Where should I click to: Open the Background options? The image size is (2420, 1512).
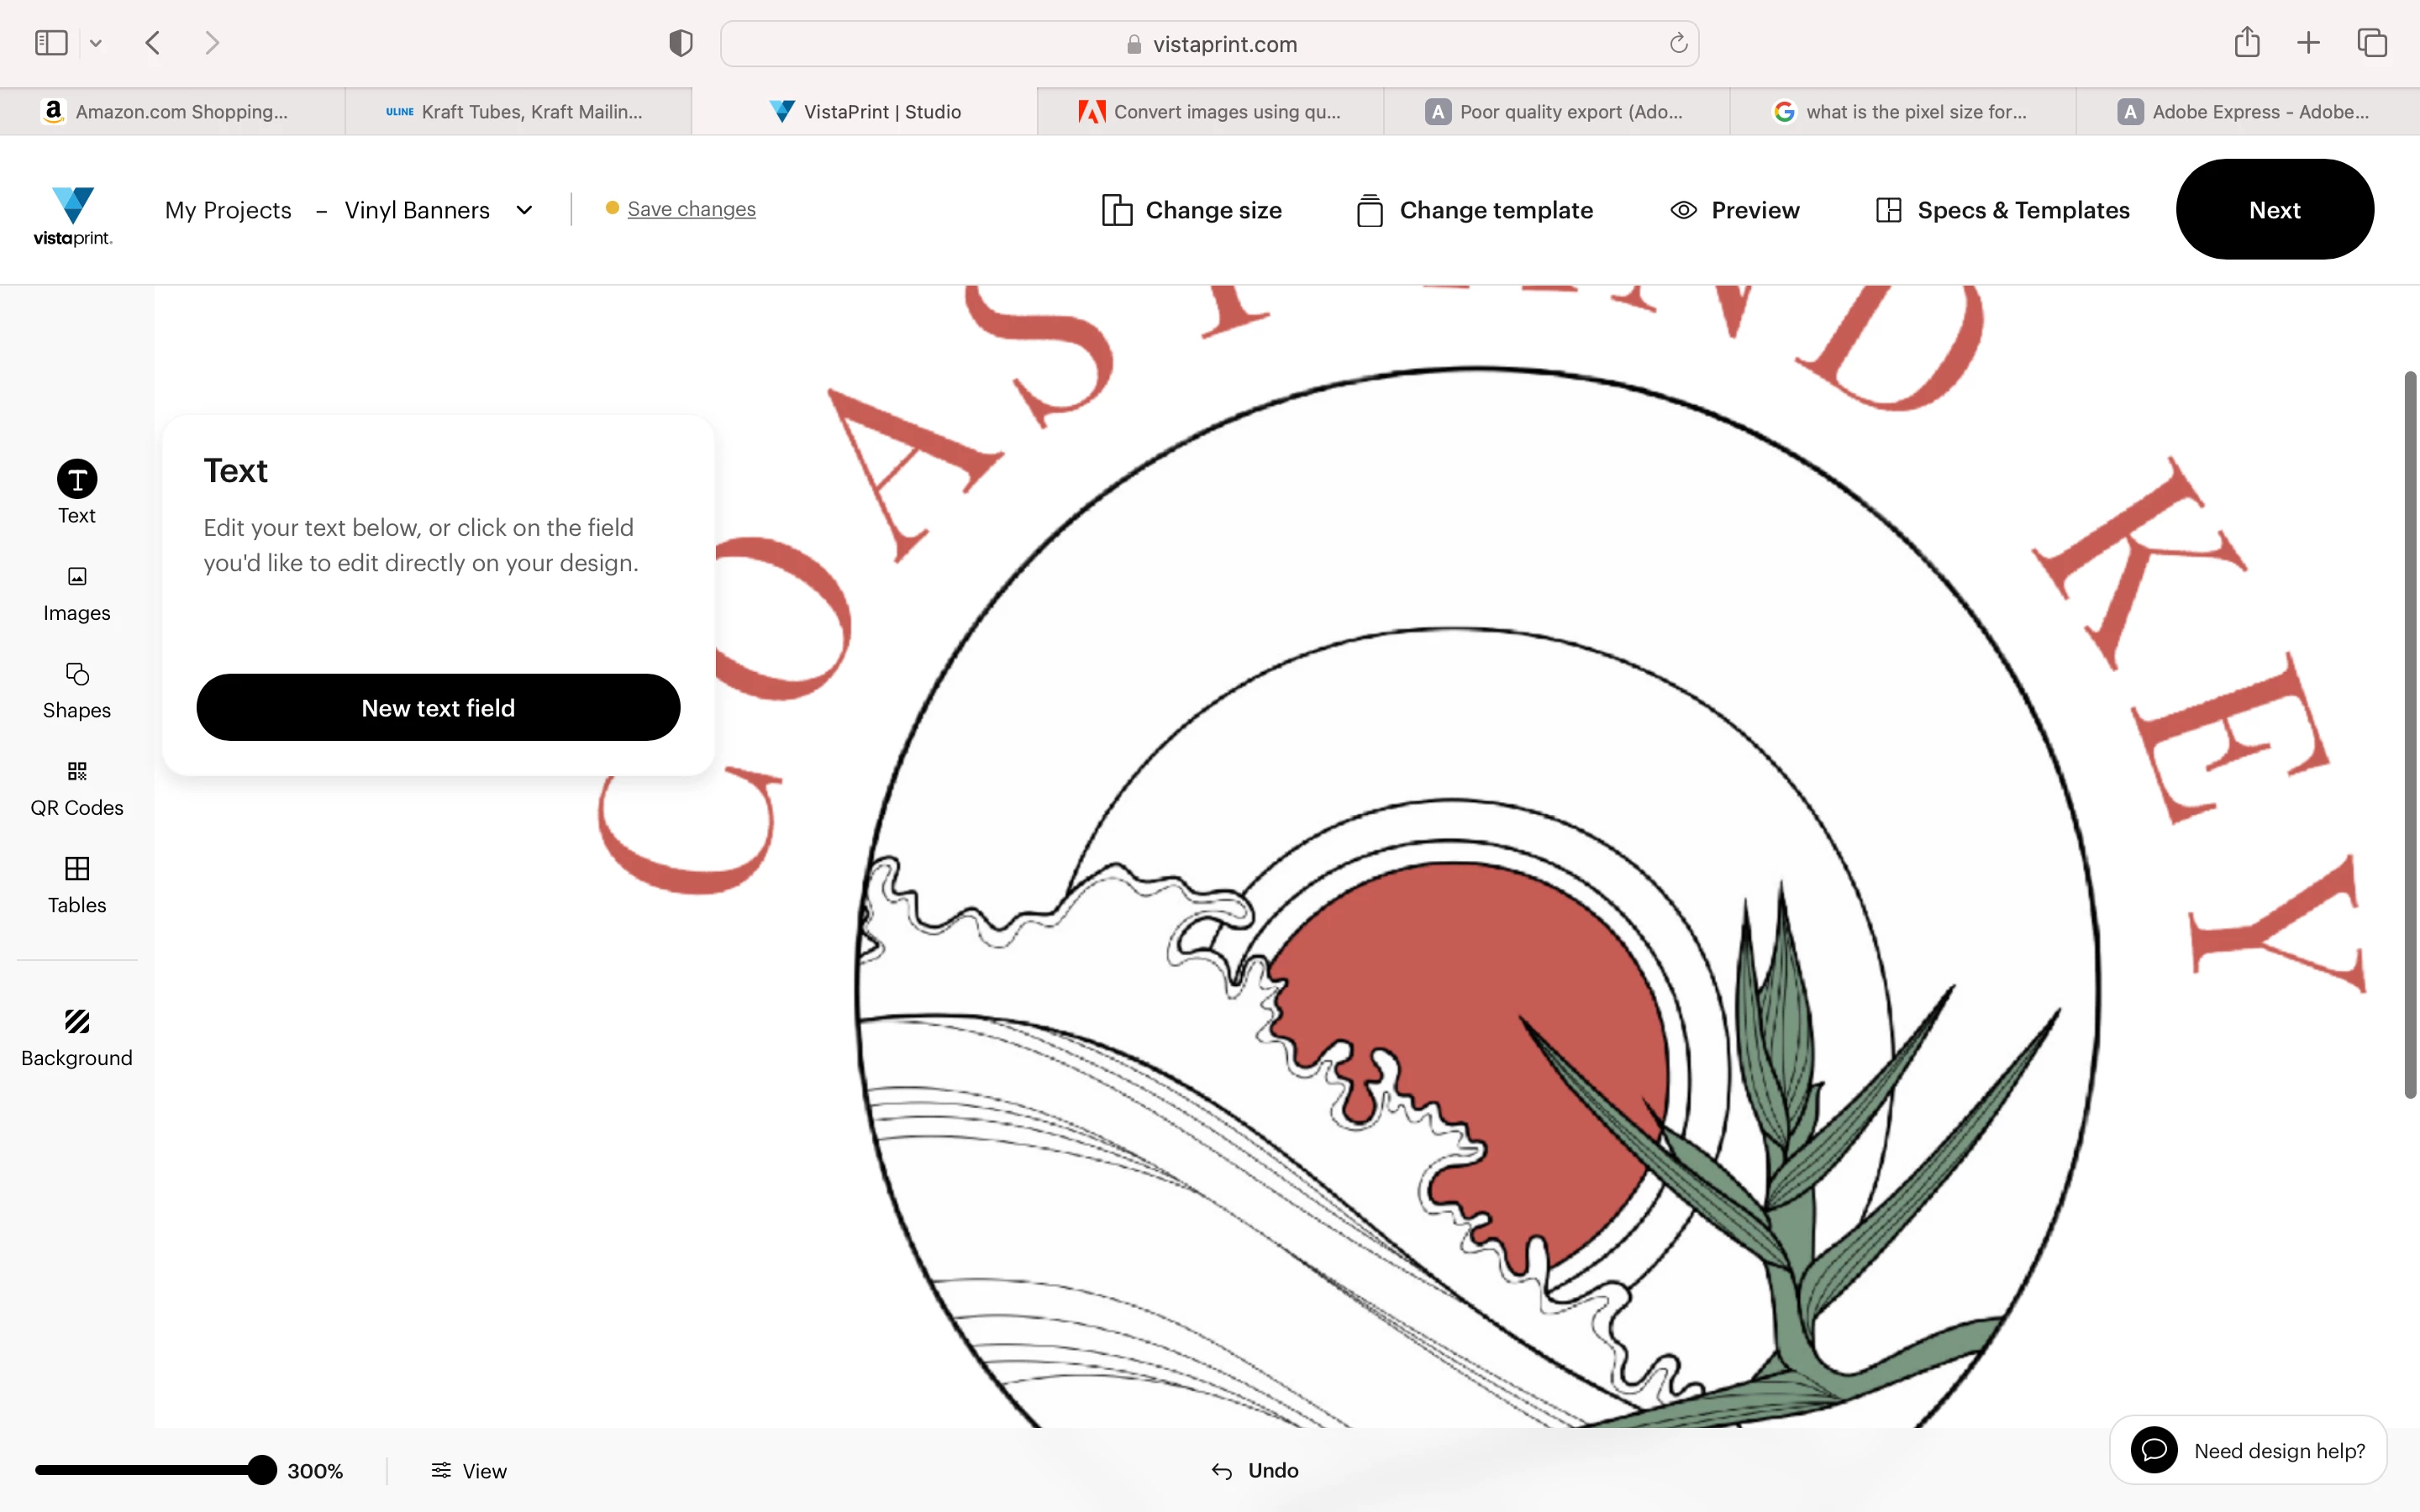pyautogui.click(x=77, y=1038)
